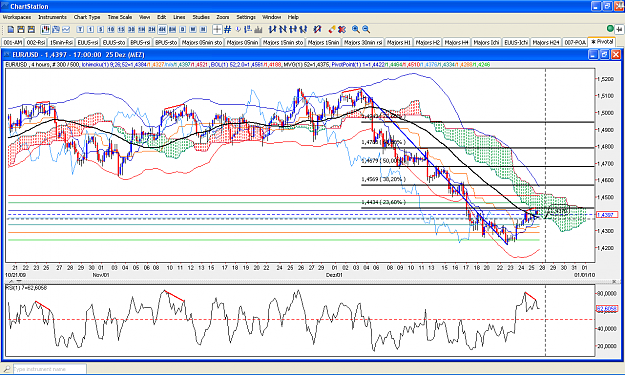Screen dimensions: 625x375
Task: Switch to the Majors H24 tab
Action: tap(546, 42)
